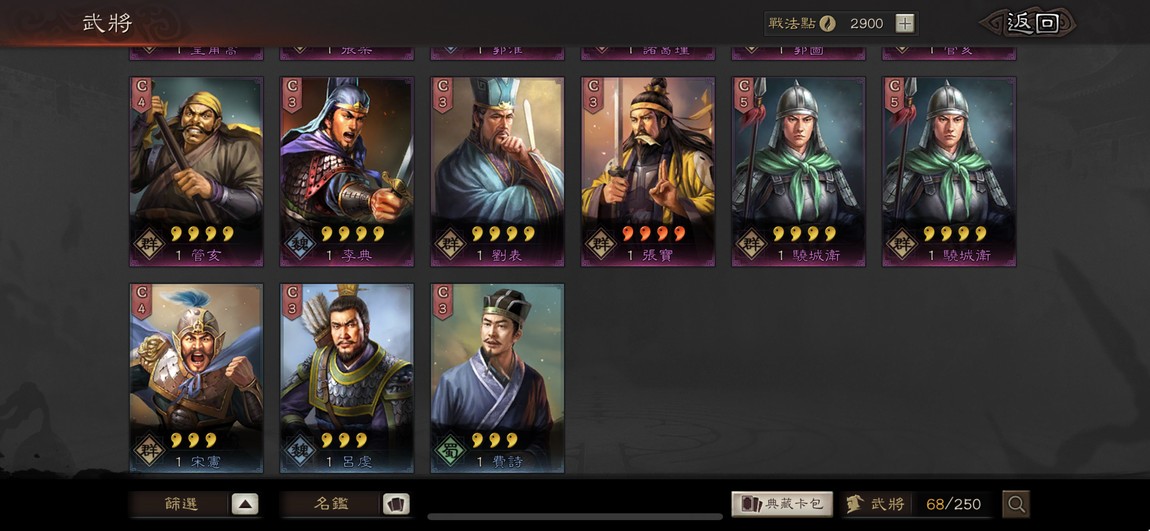The width and height of the screenshot is (1150, 531).
Task: Go back with the 返回 button
Action: point(1028,23)
